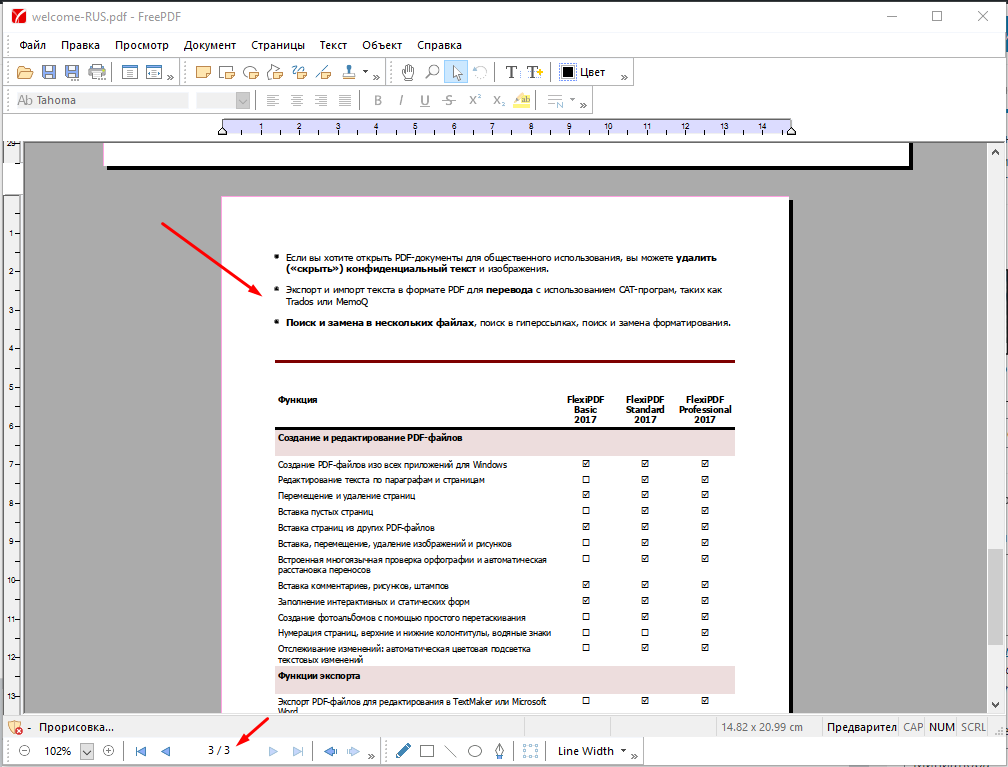
Task: Choose the Text edit tool
Action: coord(511,72)
